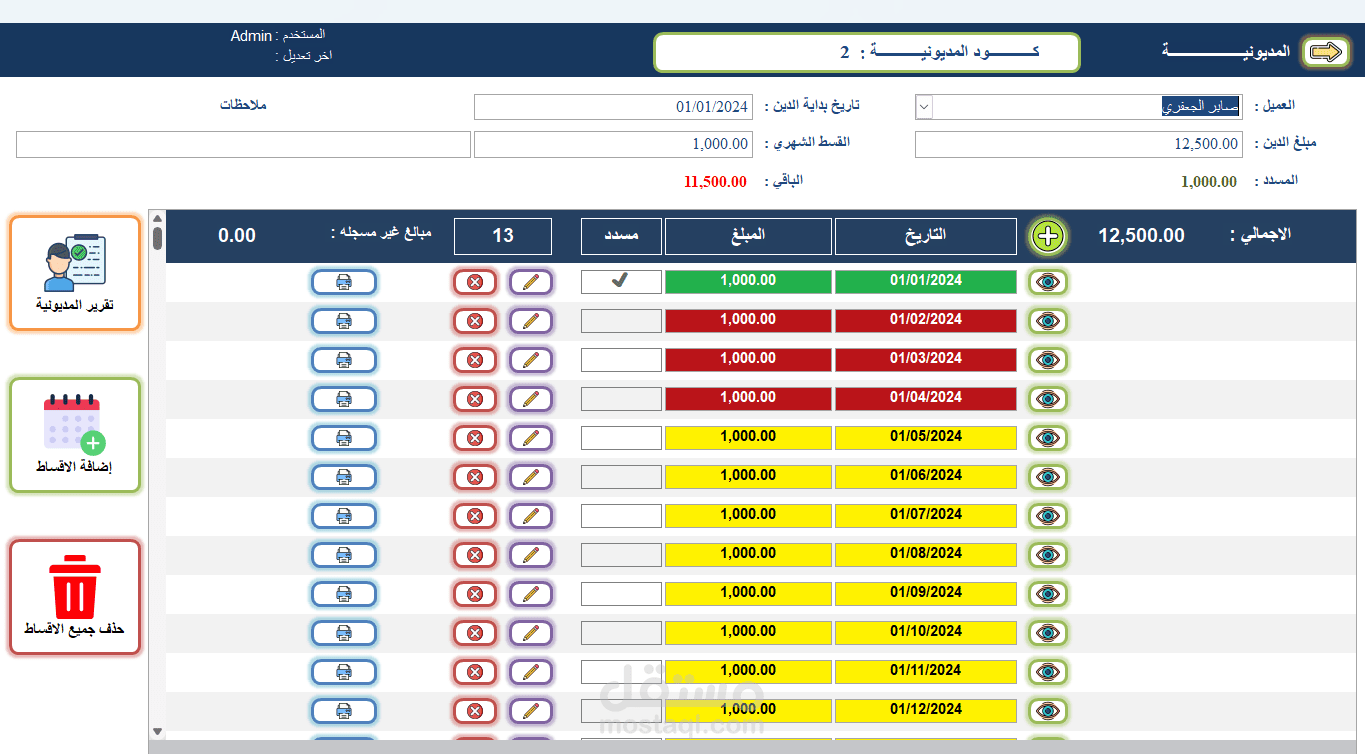The image size is (1365, 754).
Task: Click inside the ملاحظات notes field
Action: (242, 144)
